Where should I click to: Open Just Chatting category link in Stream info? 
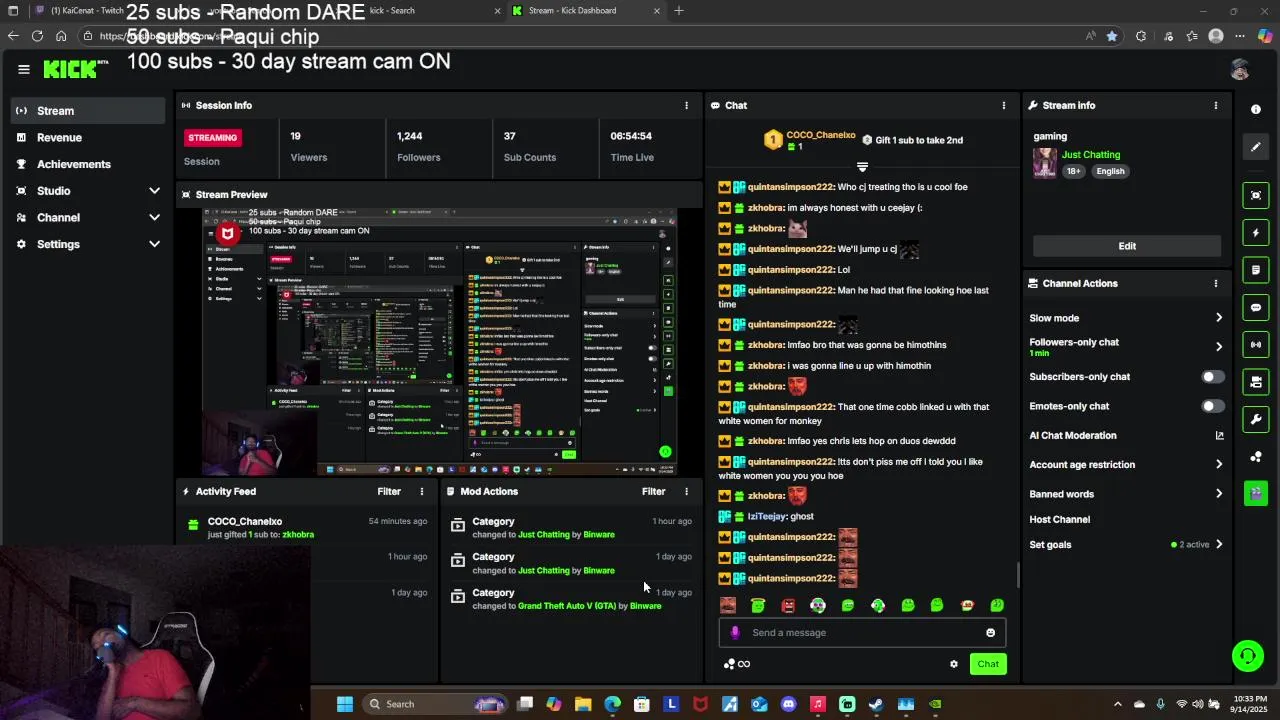click(x=1091, y=155)
